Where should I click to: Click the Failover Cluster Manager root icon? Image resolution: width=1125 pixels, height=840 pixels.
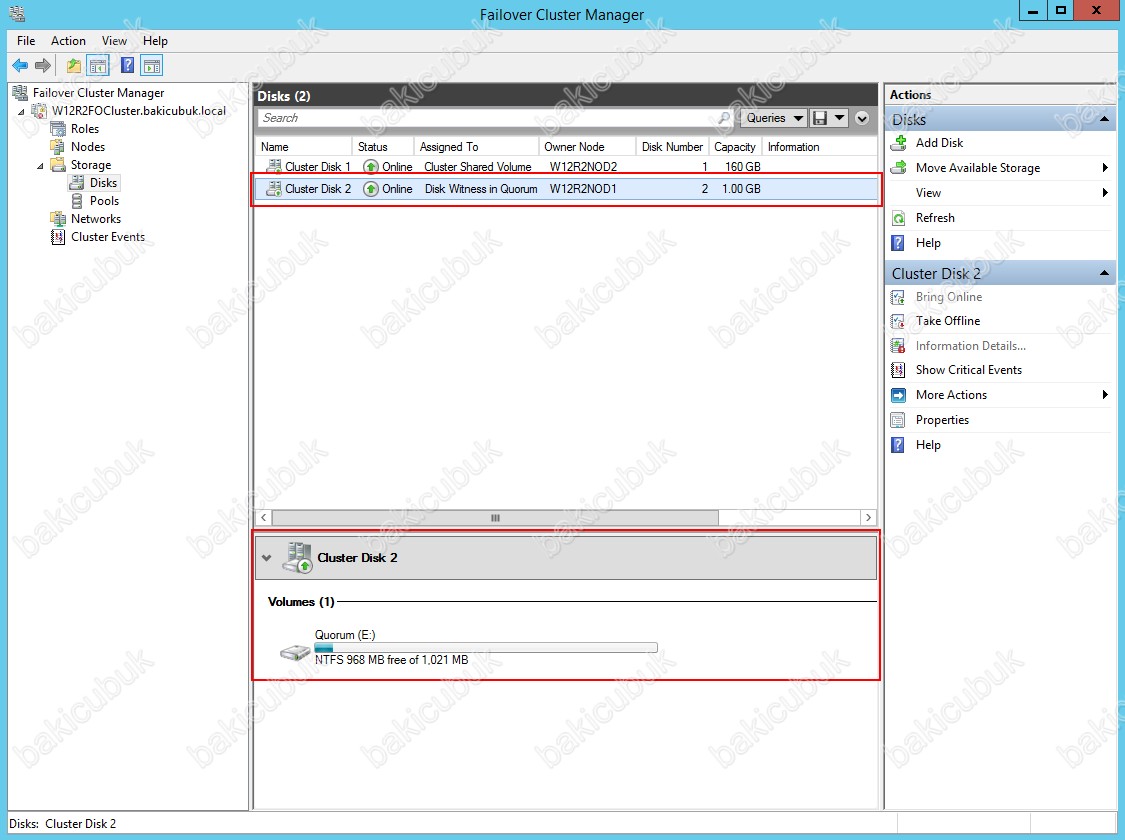(20, 93)
